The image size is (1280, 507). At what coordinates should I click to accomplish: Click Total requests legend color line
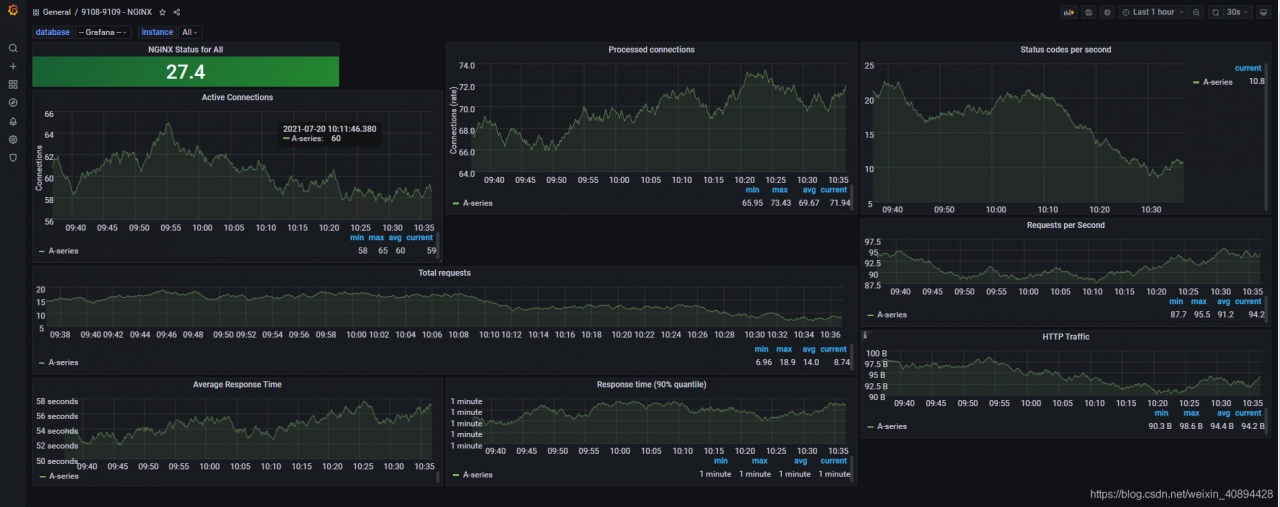(41, 362)
